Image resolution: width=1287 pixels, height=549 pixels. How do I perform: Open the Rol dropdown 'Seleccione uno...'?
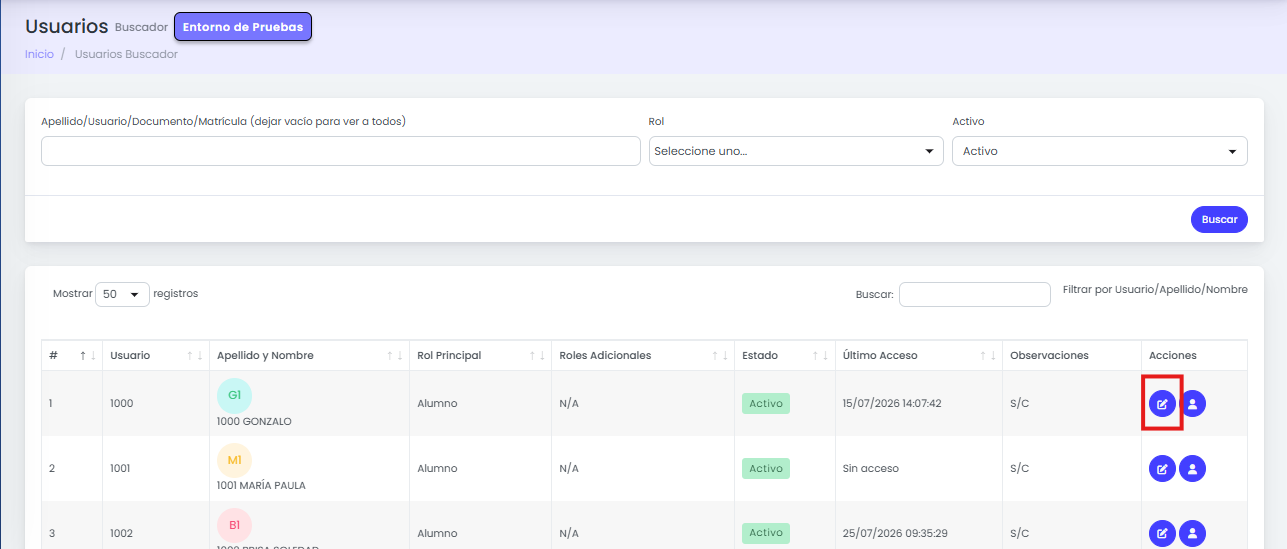796,151
